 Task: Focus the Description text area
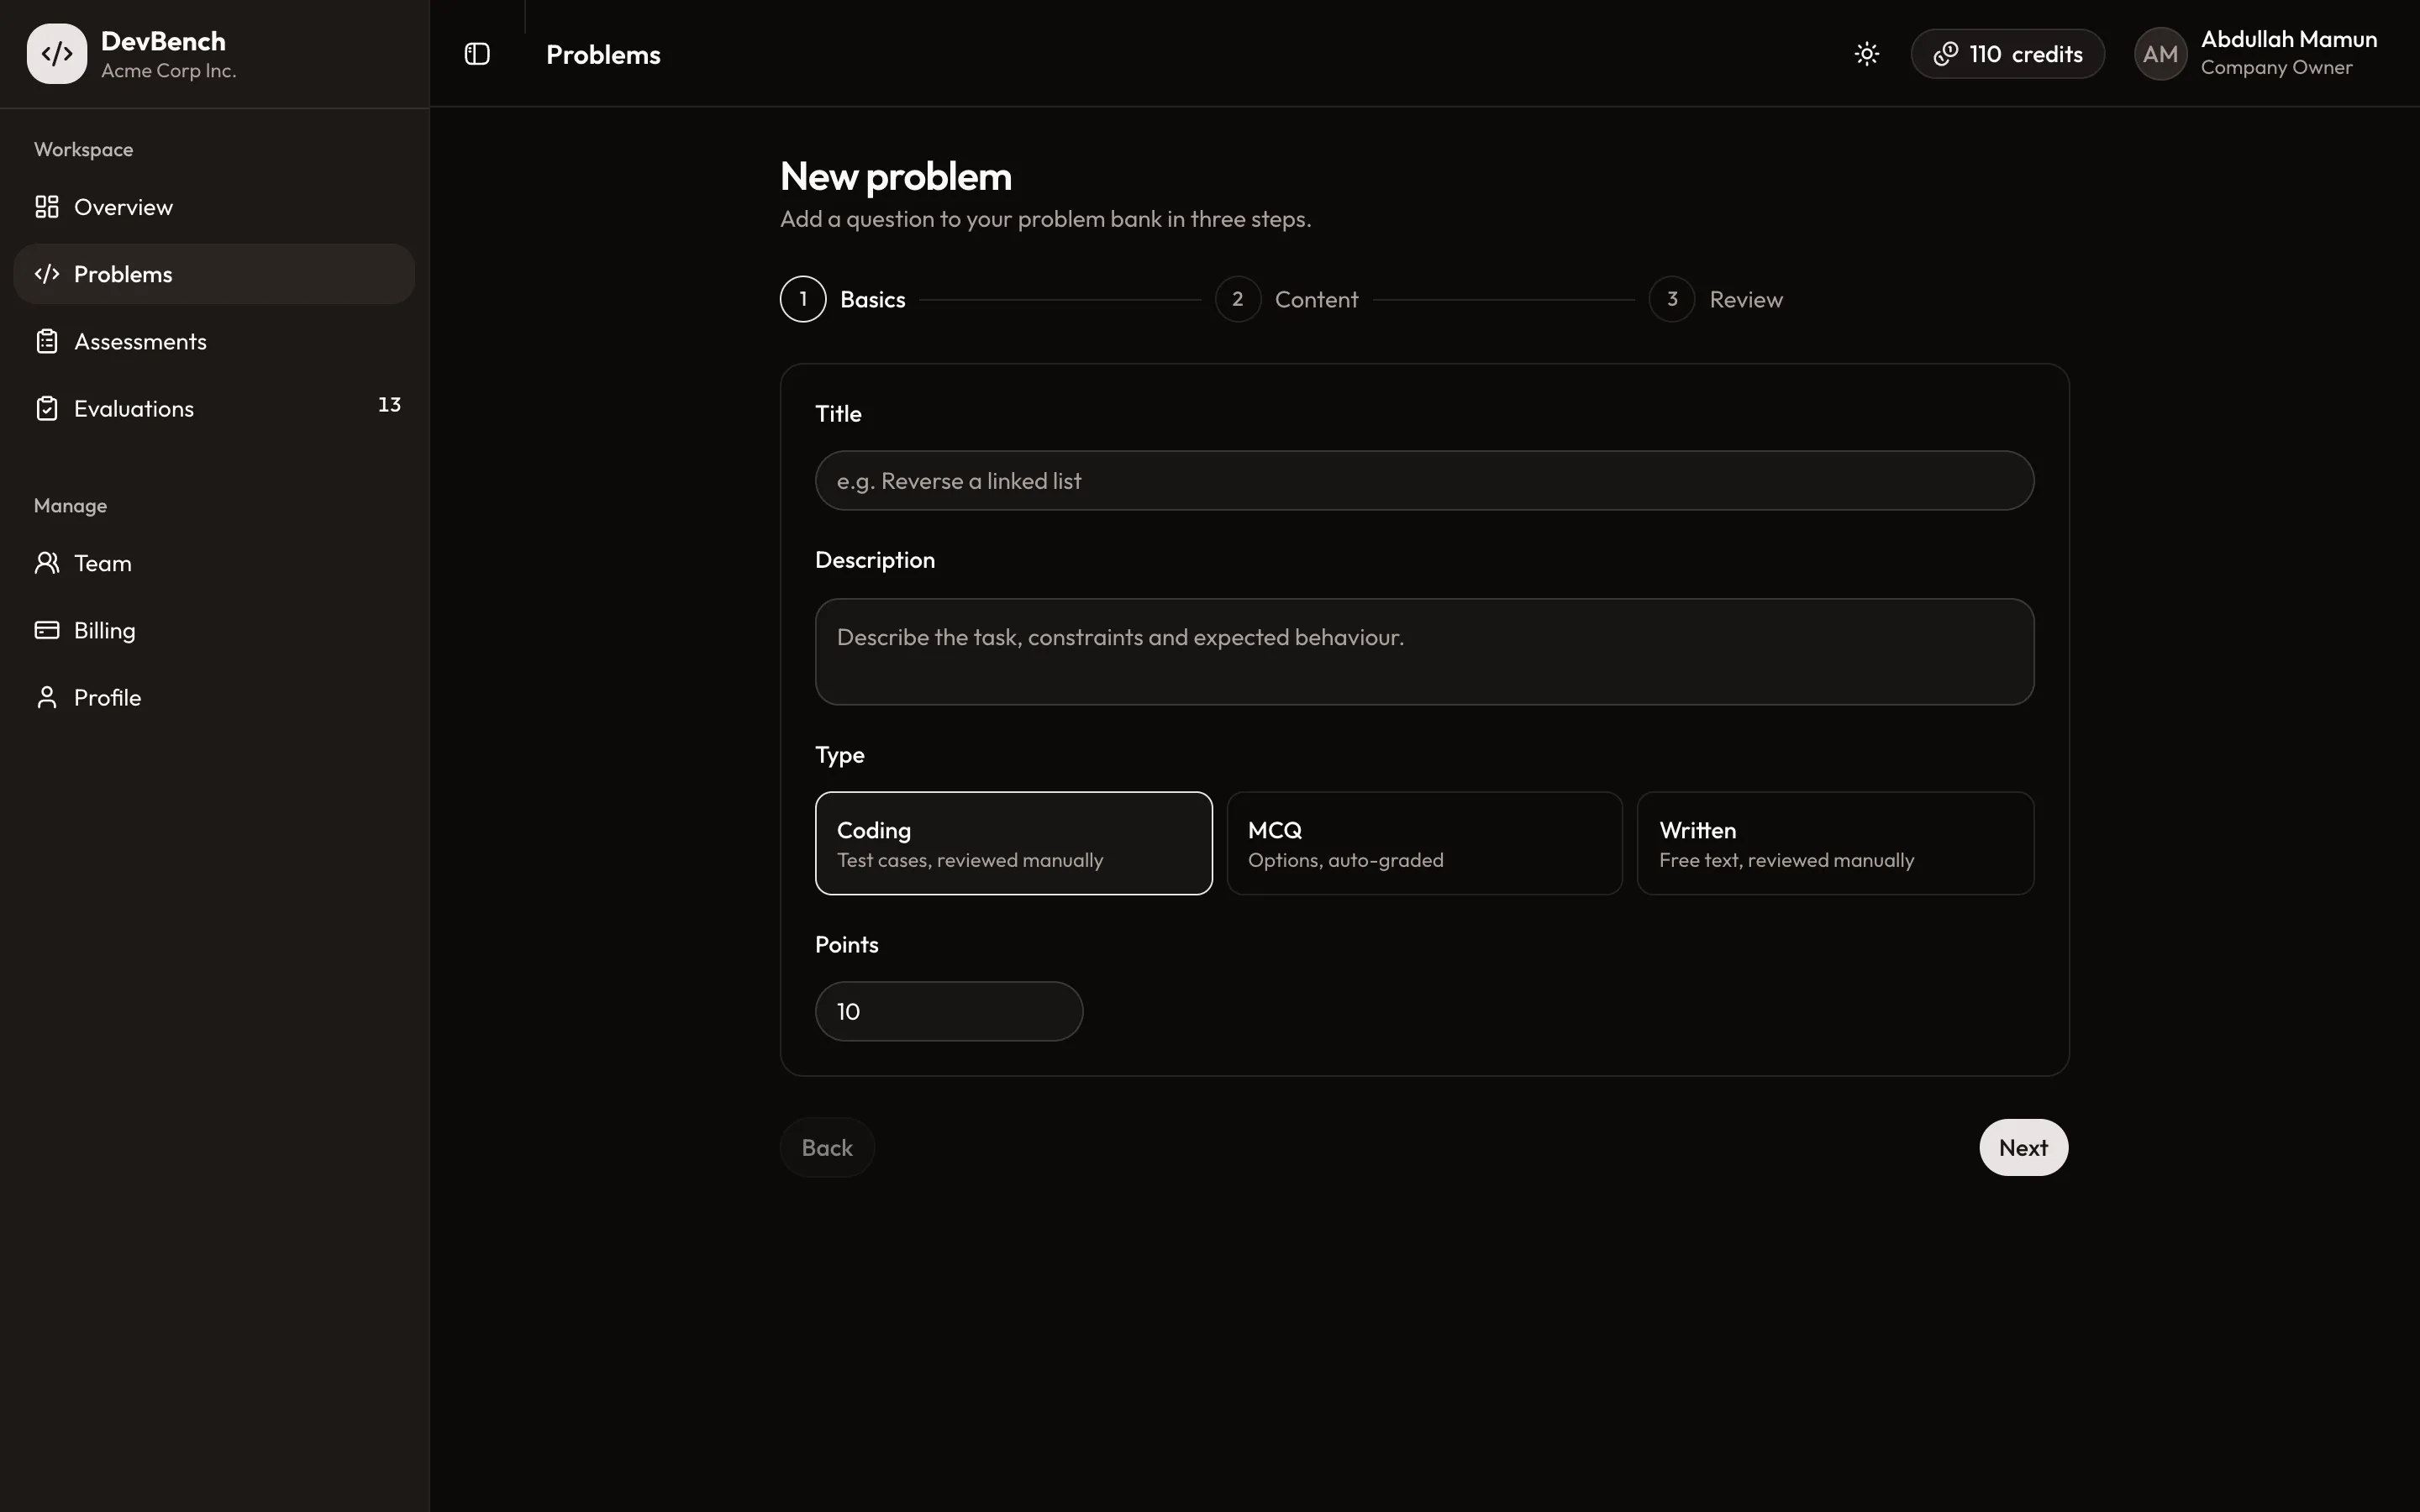(x=1424, y=652)
